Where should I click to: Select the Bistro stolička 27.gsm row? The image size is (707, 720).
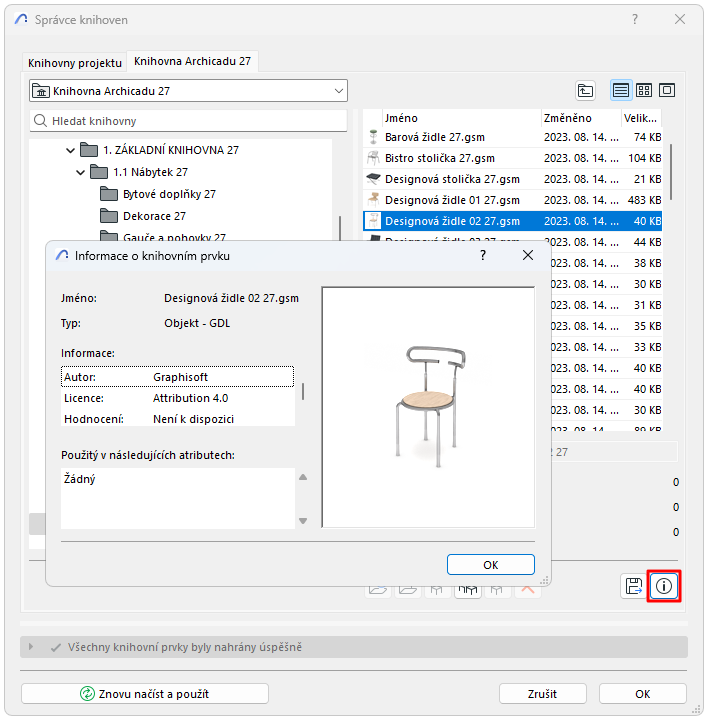point(512,158)
